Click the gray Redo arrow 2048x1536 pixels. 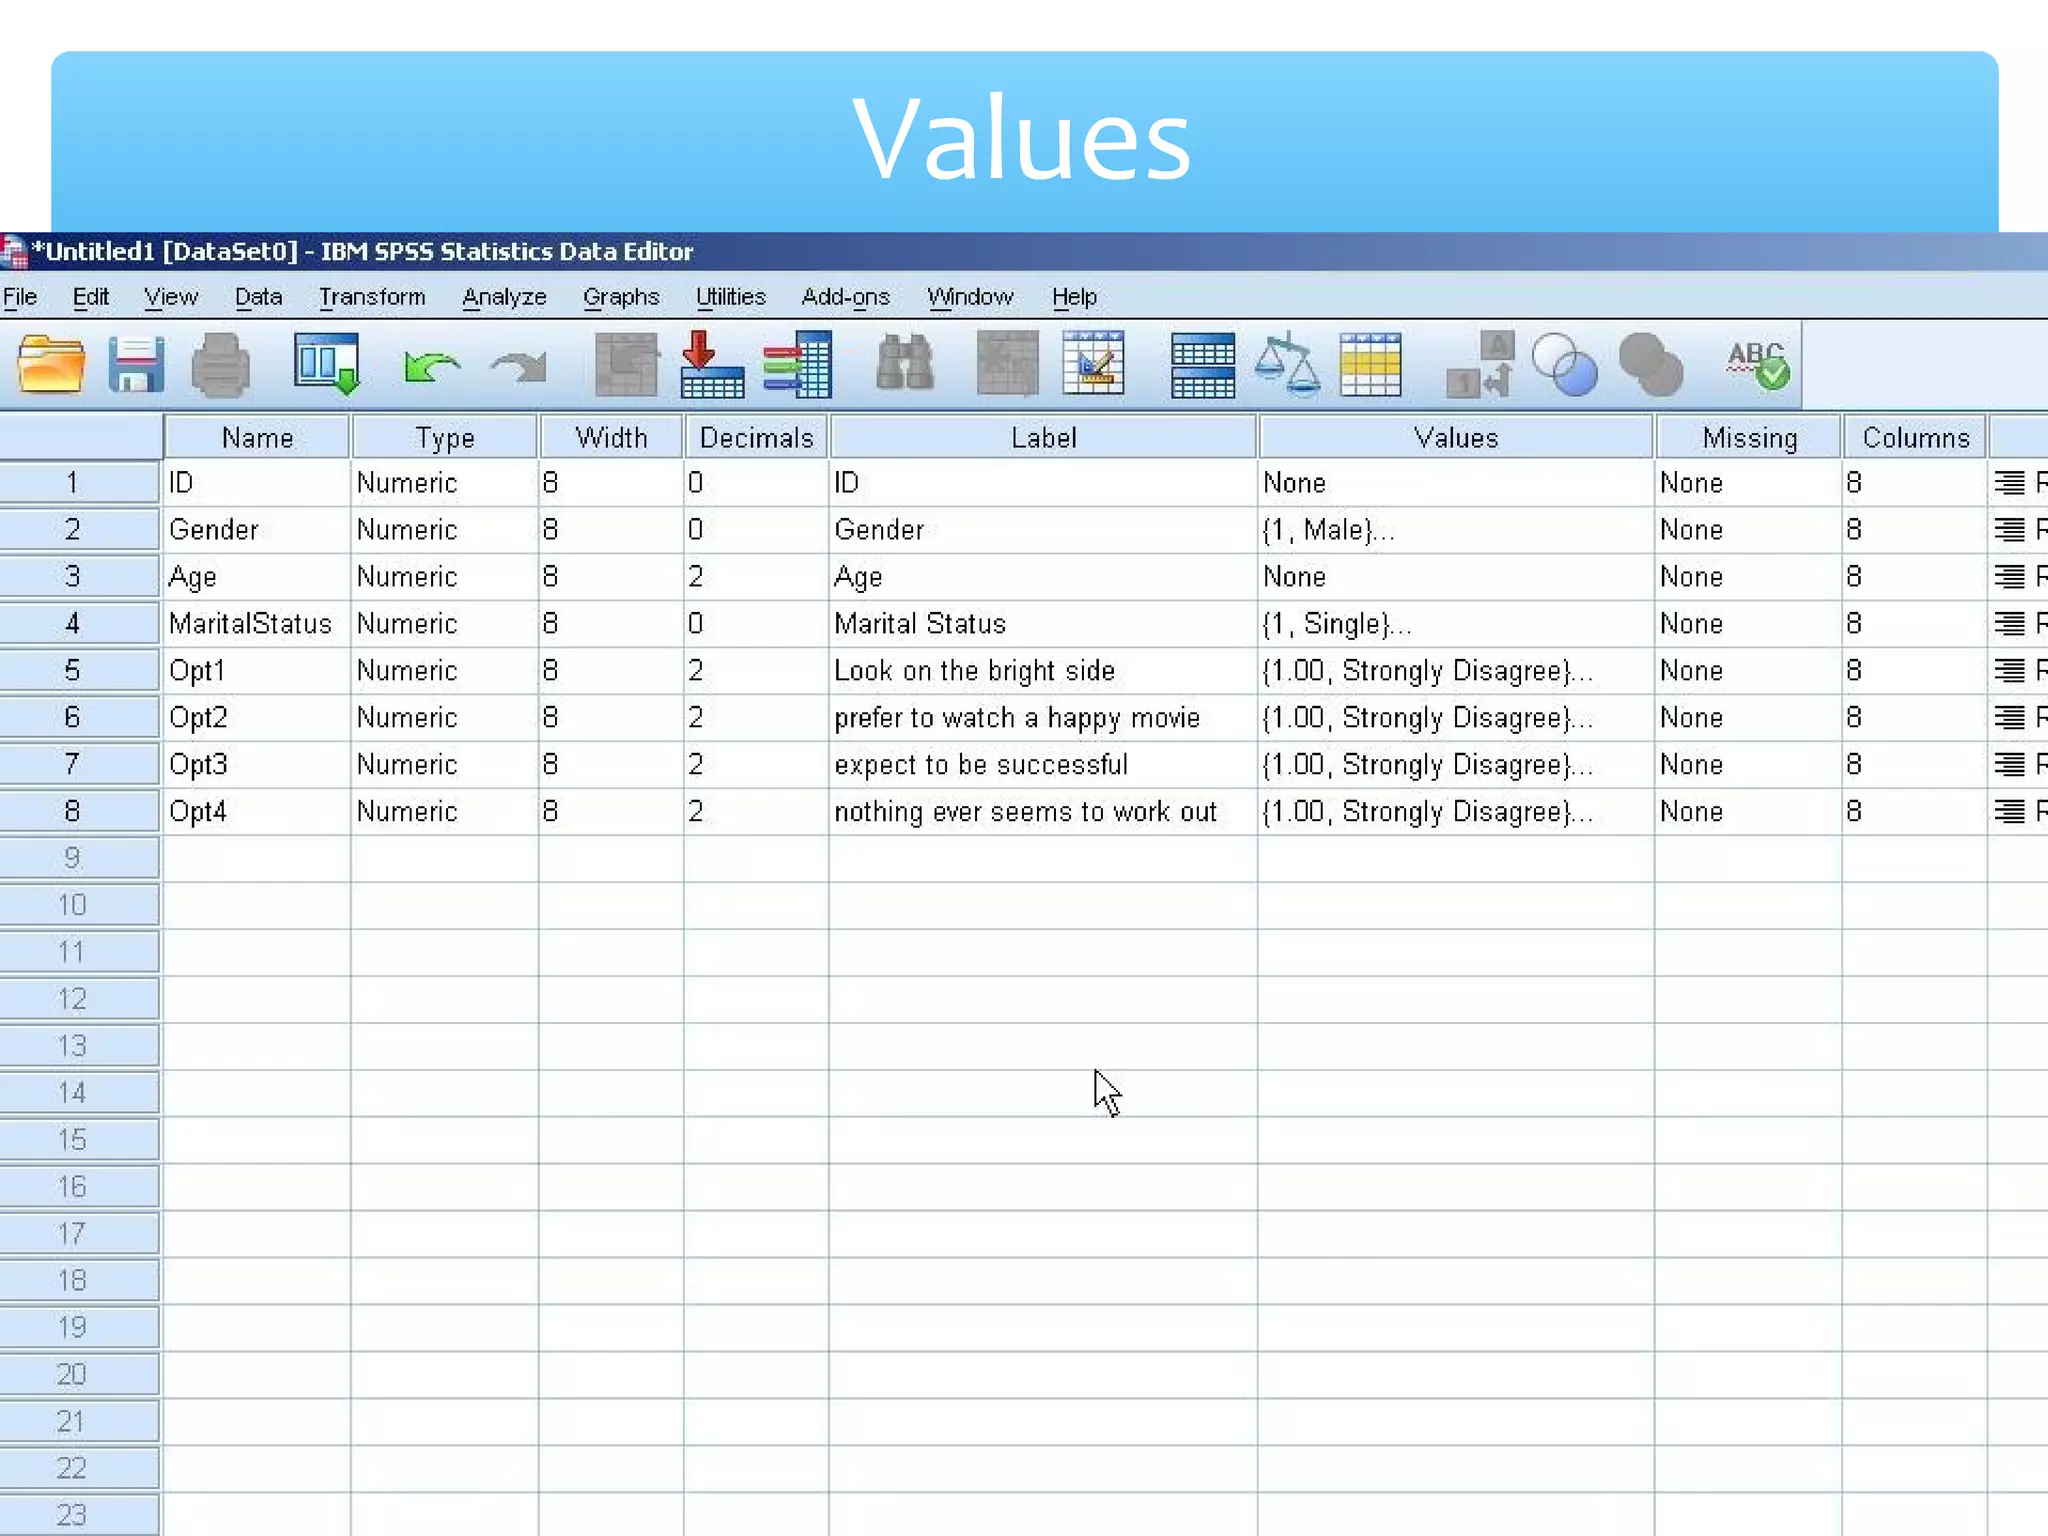(519, 367)
